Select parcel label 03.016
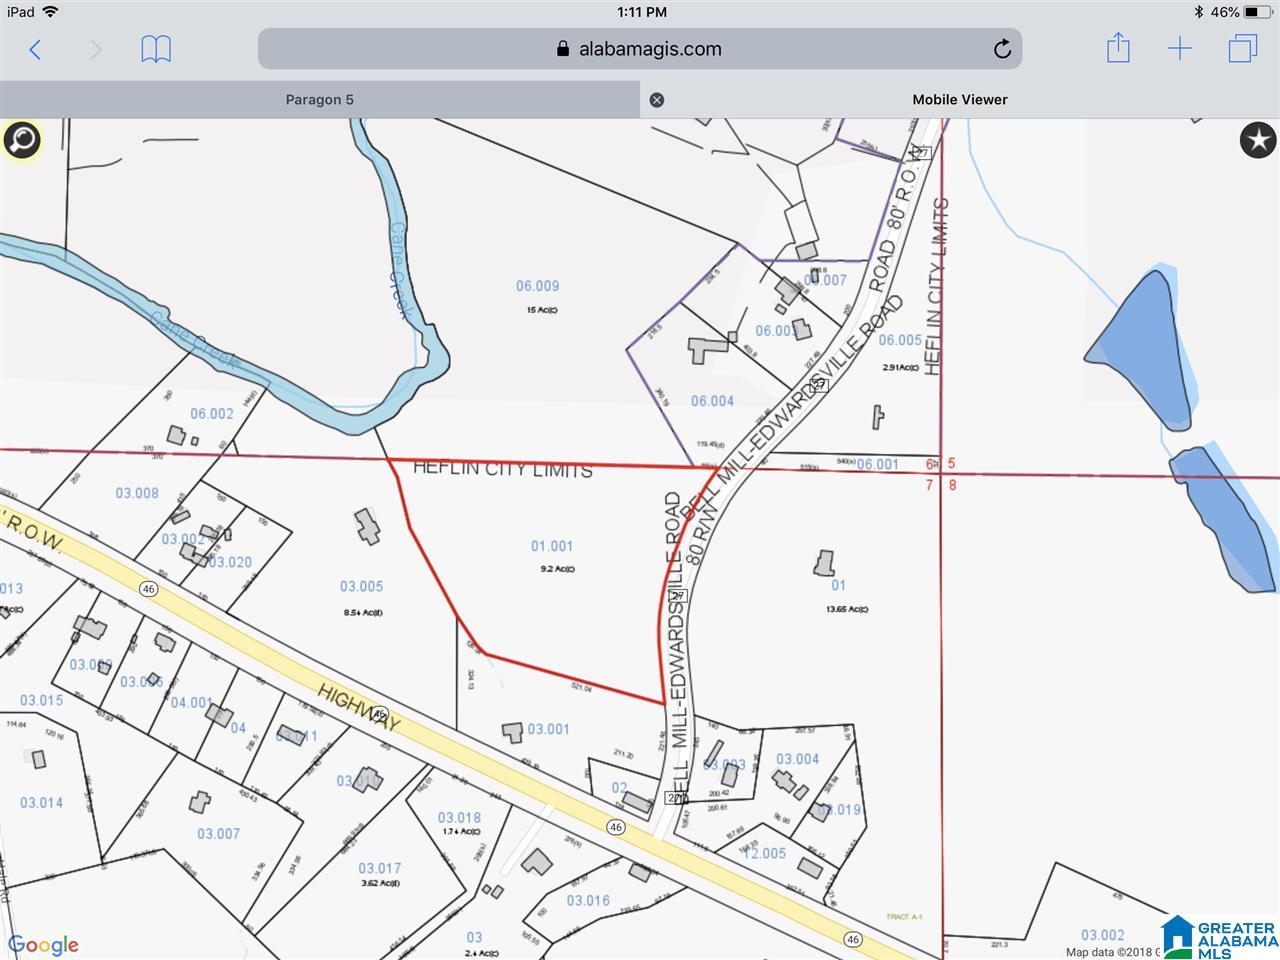Viewport: 1280px width, 960px height. click(588, 900)
